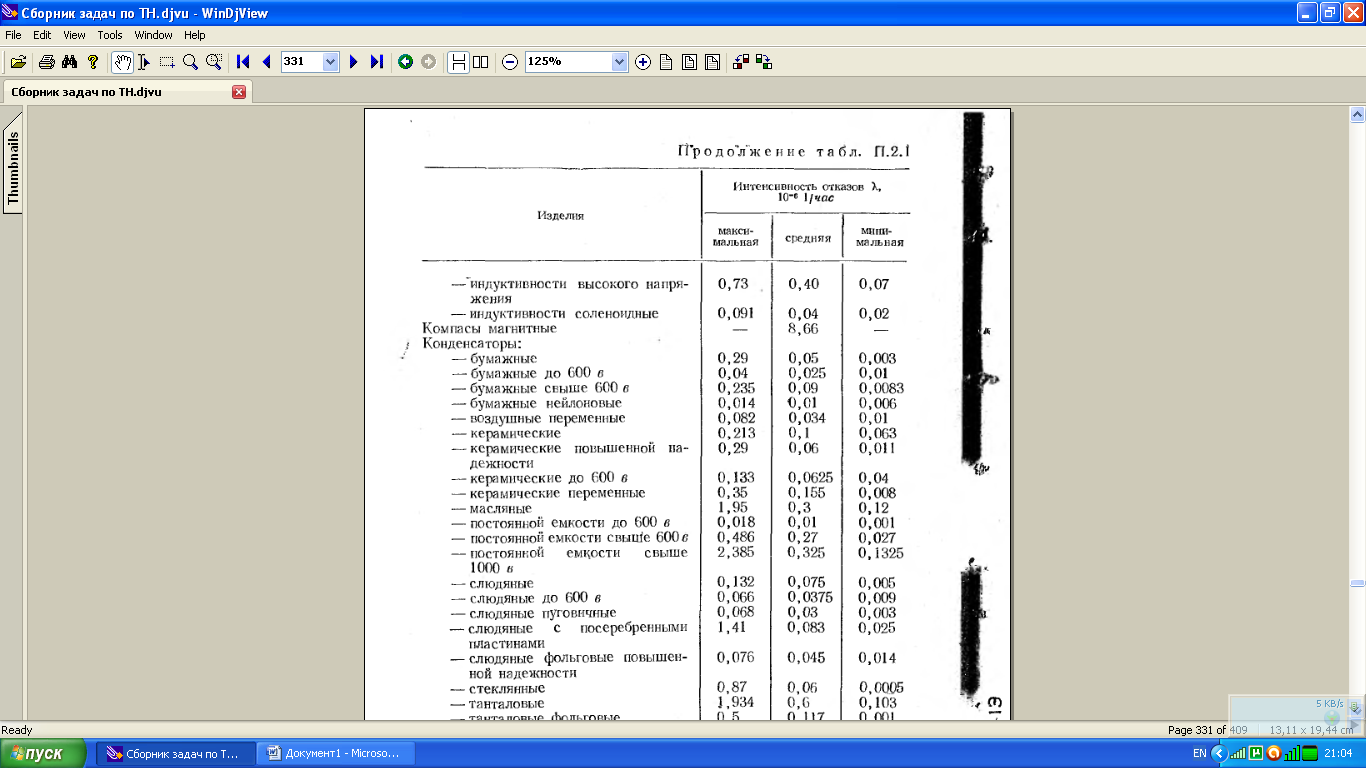Viewport: 1366px width, 768px height.
Task: Click the uTorrent tray icon
Action: pos(1256,753)
